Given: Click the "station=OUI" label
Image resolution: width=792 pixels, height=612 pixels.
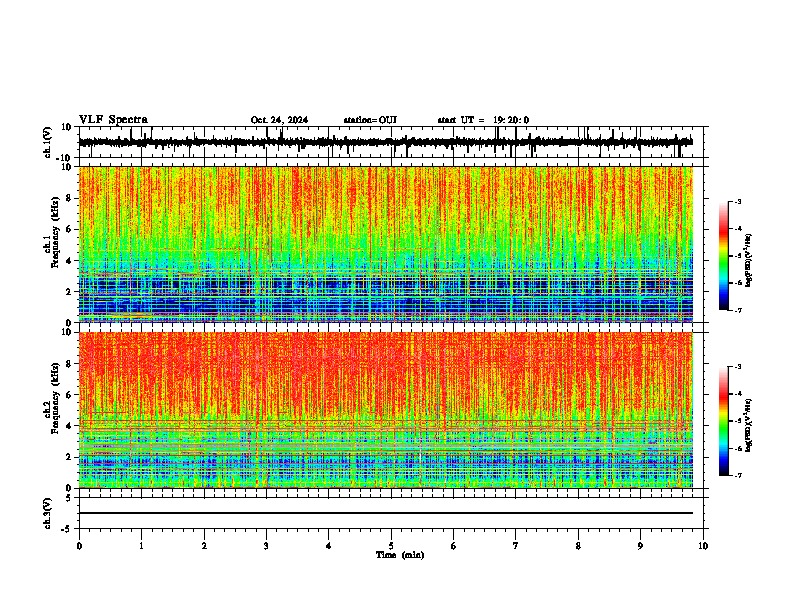Looking at the screenshot, I should pyautogui.click(x=370, y=120).
